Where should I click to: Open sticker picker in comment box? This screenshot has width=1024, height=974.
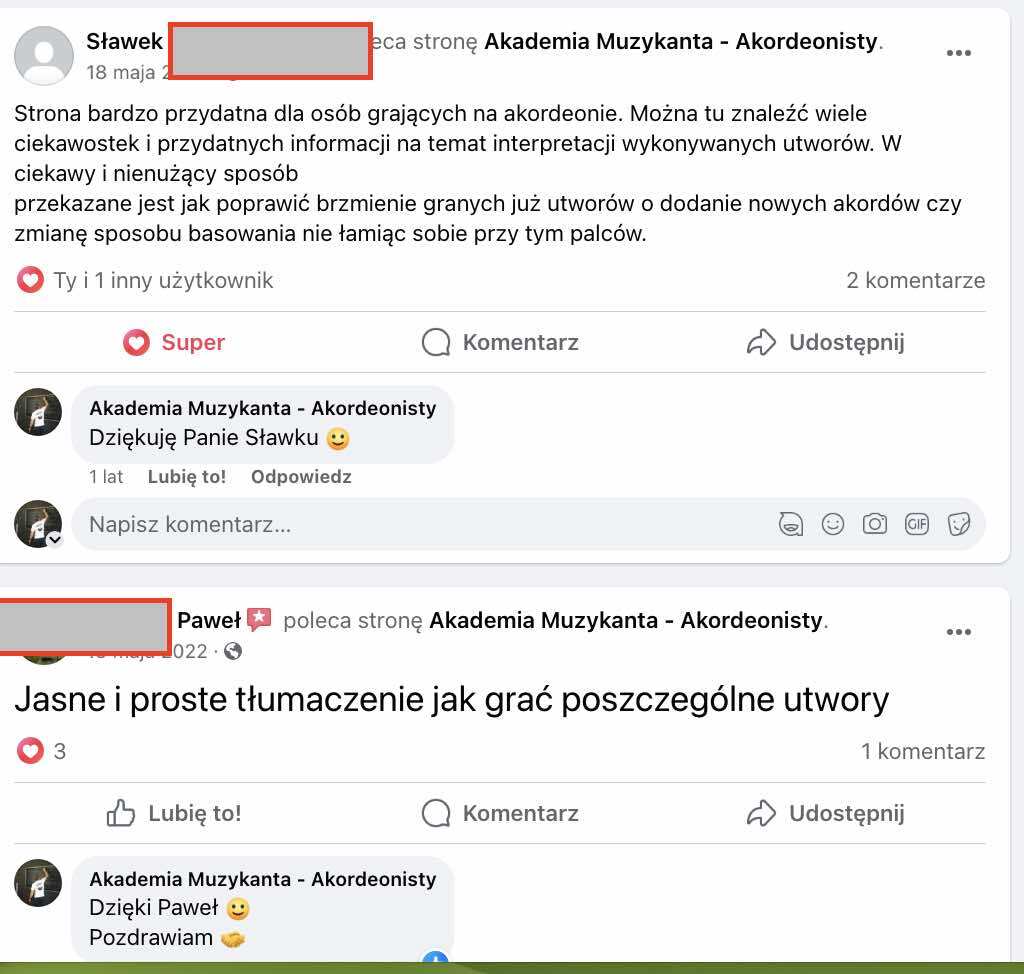[958, 524]
